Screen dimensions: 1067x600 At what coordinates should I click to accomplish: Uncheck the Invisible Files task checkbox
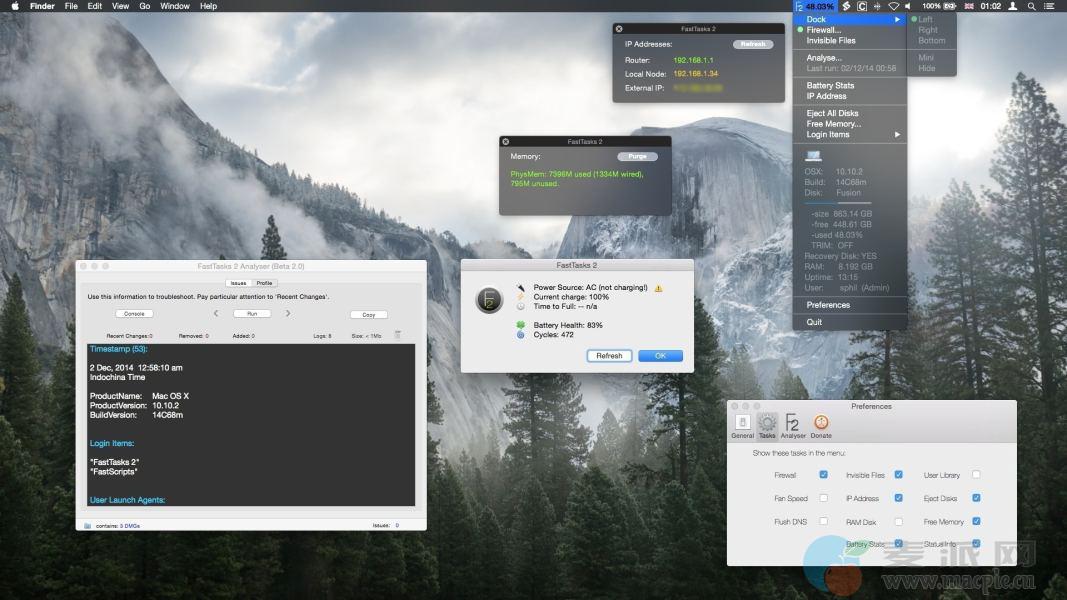(x=899, y=475)
